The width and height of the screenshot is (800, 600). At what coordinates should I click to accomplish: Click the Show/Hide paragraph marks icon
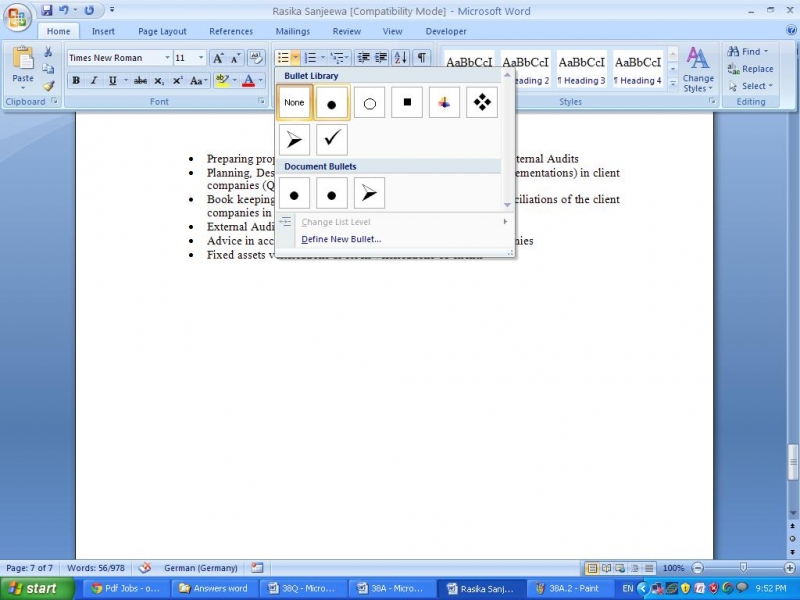422,58
